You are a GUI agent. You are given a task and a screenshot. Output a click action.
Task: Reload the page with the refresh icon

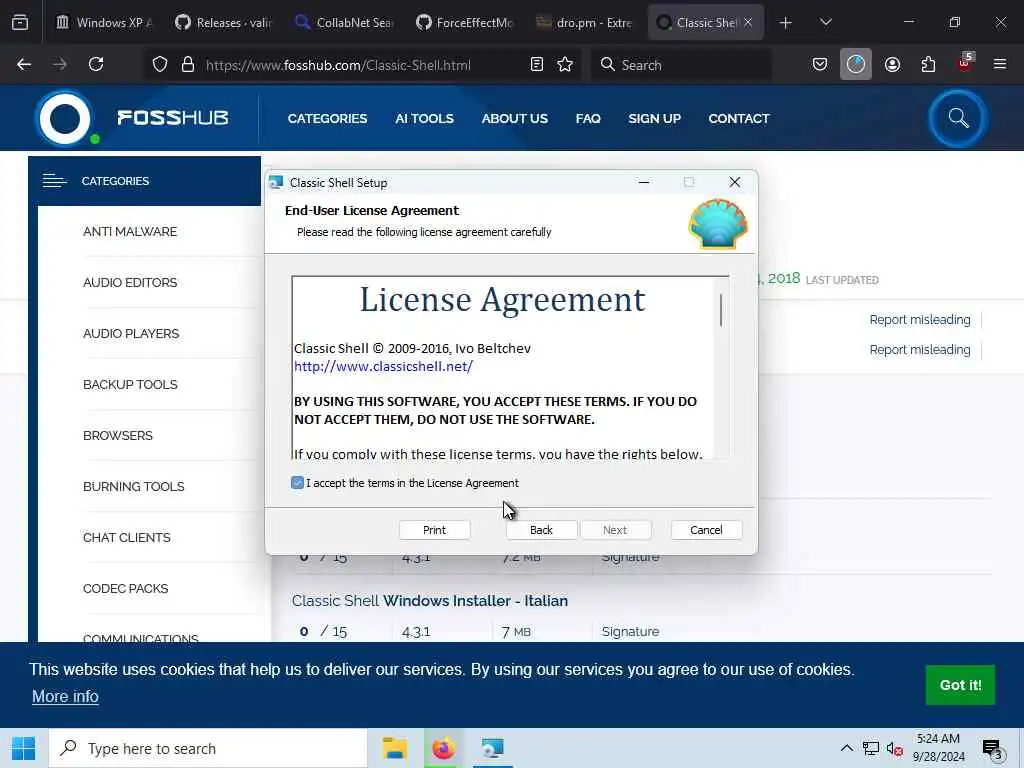96,64
